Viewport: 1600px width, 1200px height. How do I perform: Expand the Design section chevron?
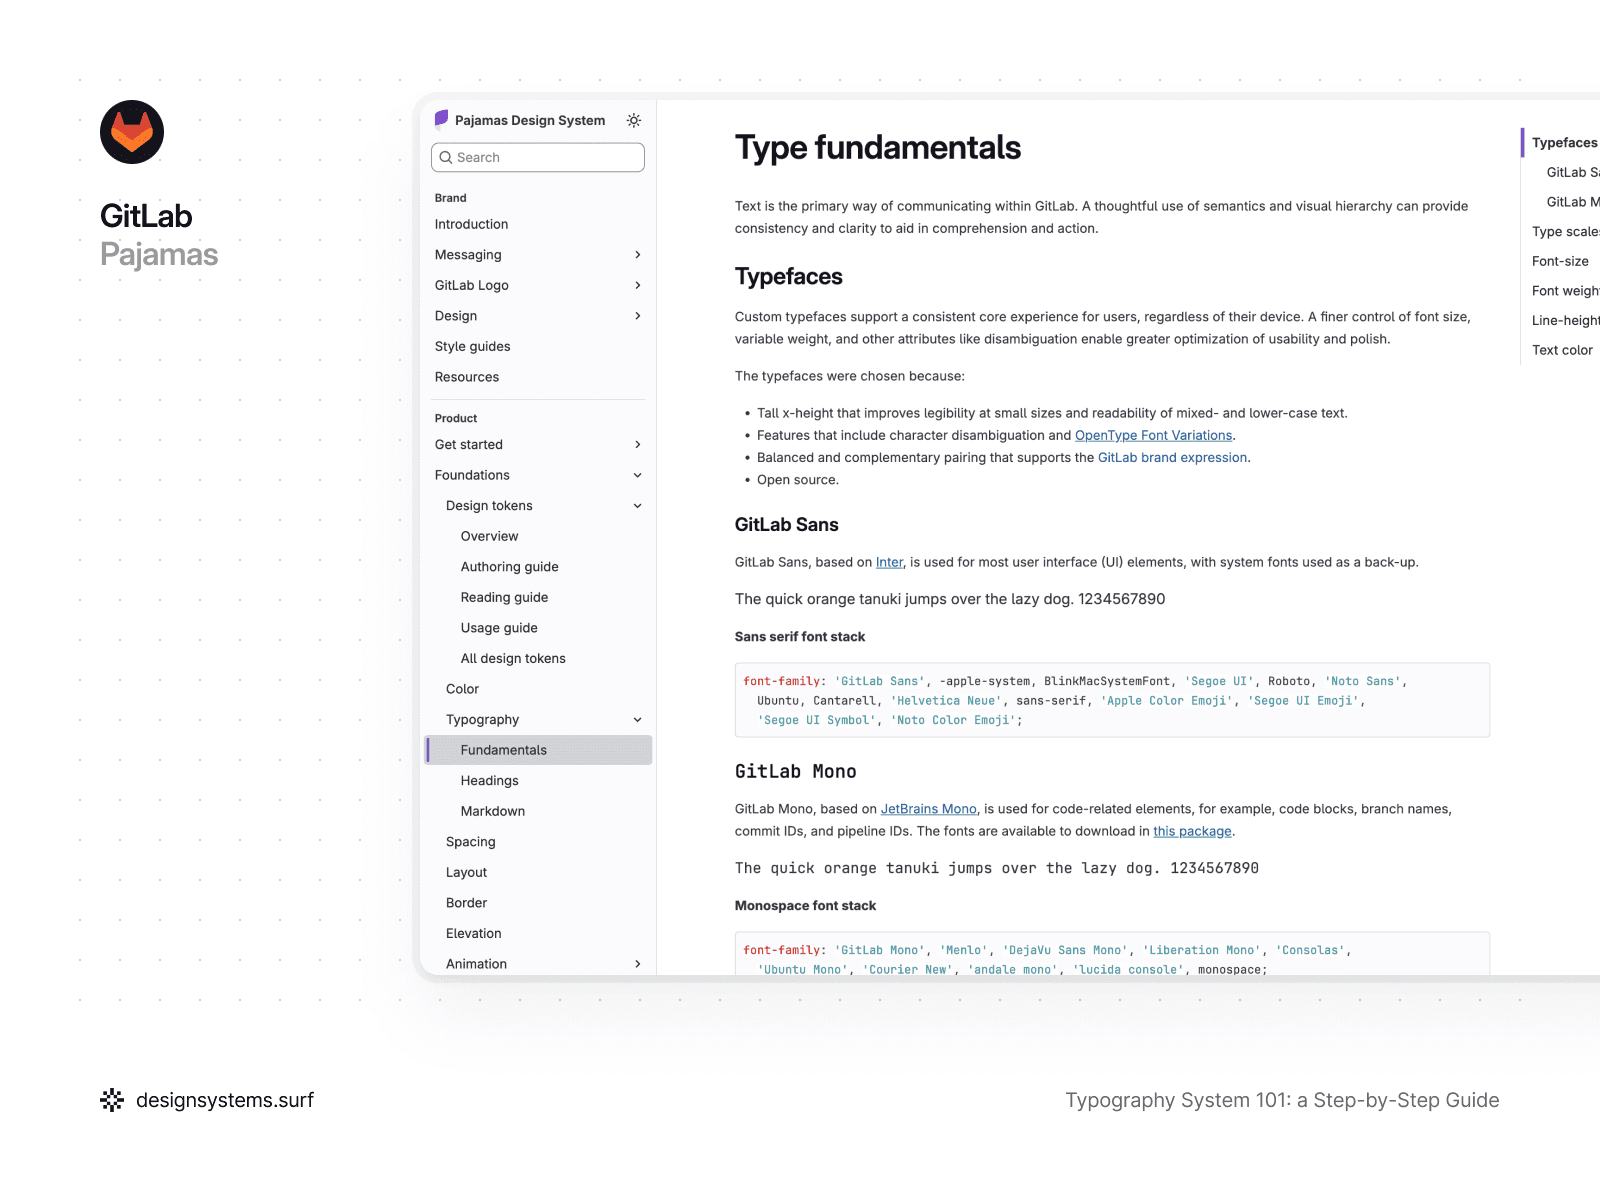tap(638, 316)
